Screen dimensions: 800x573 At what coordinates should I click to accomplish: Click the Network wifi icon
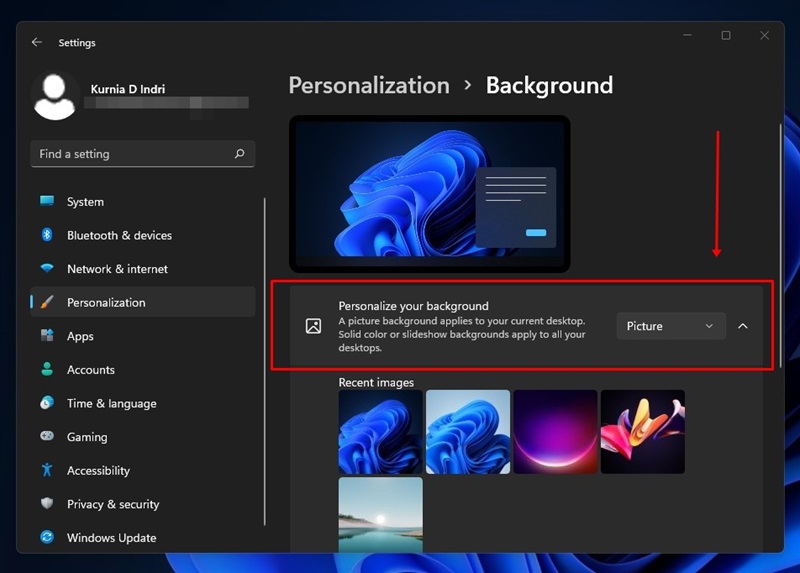click(x=47, y=268)
